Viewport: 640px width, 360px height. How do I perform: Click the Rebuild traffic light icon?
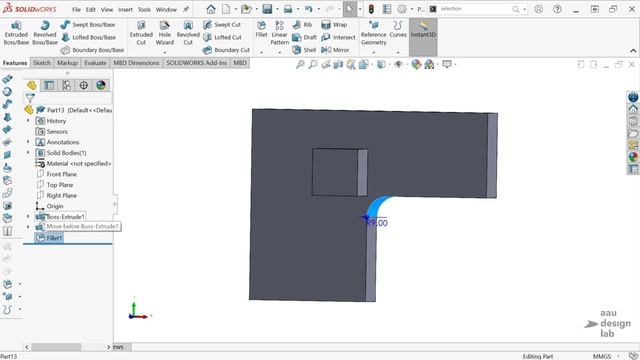coord(371,9)
